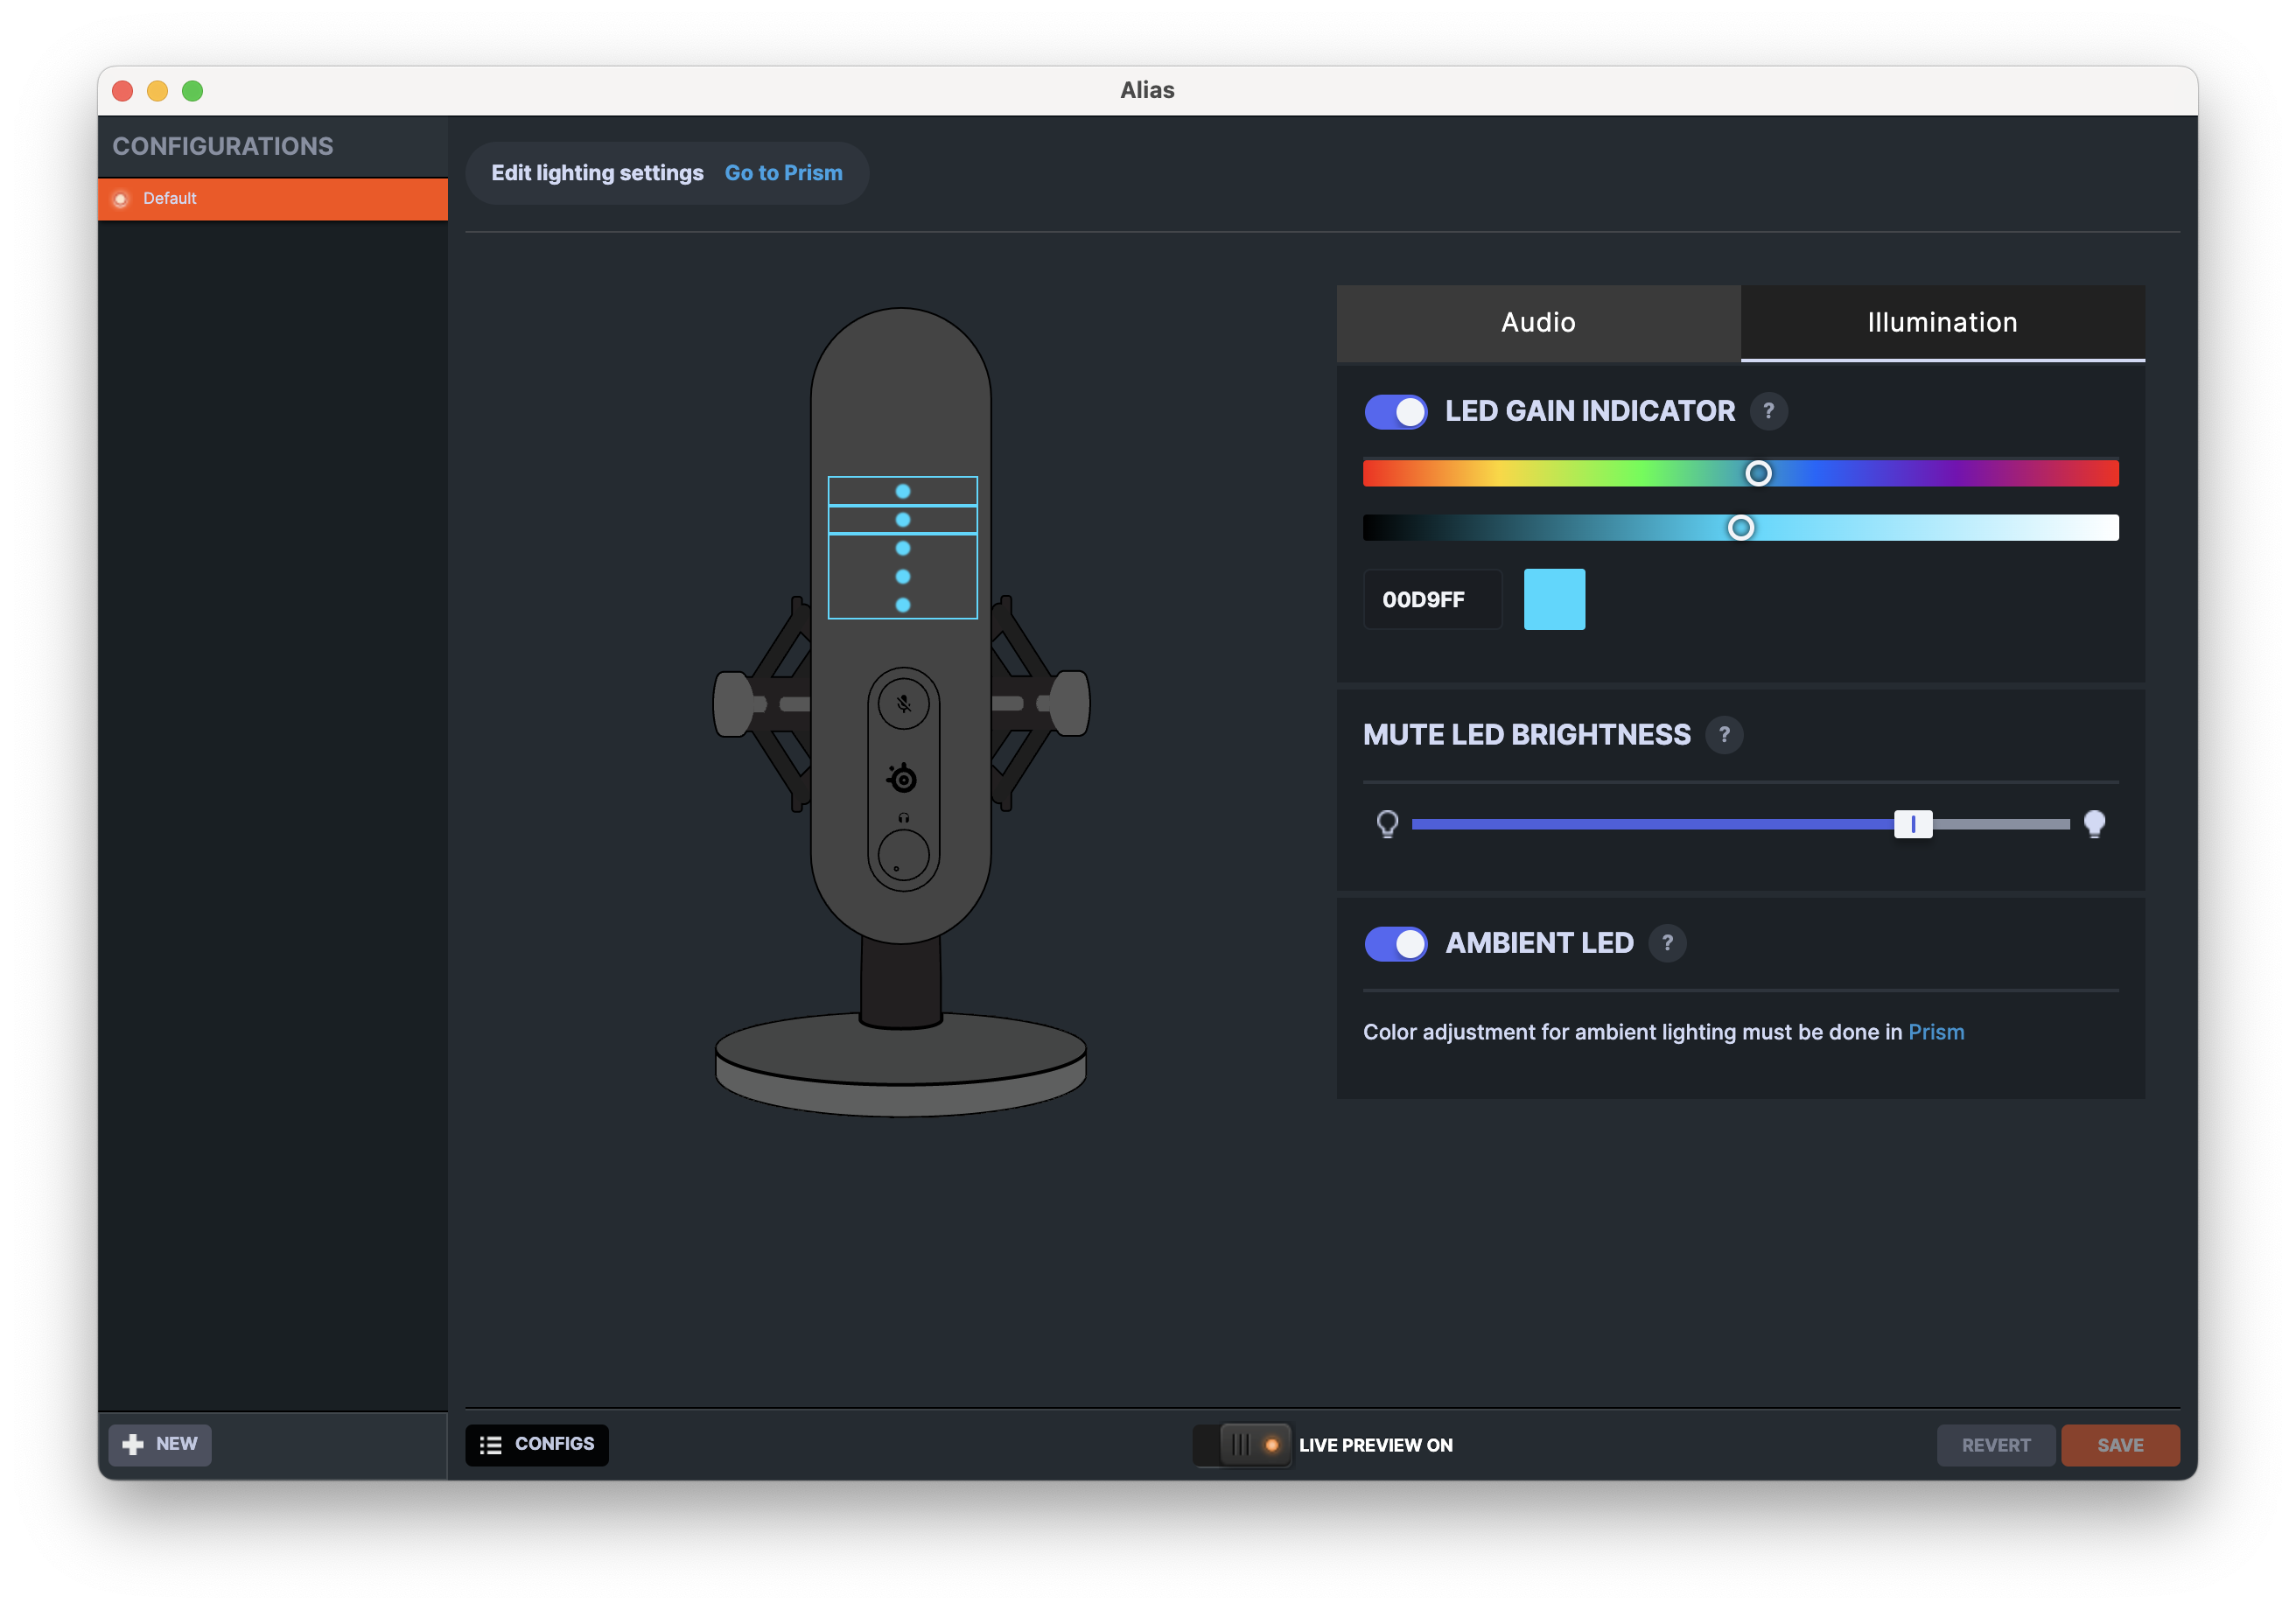Click the SteelSeries logo on the microphone
Screen dimensions: 2296x1610
pos(902,778)
